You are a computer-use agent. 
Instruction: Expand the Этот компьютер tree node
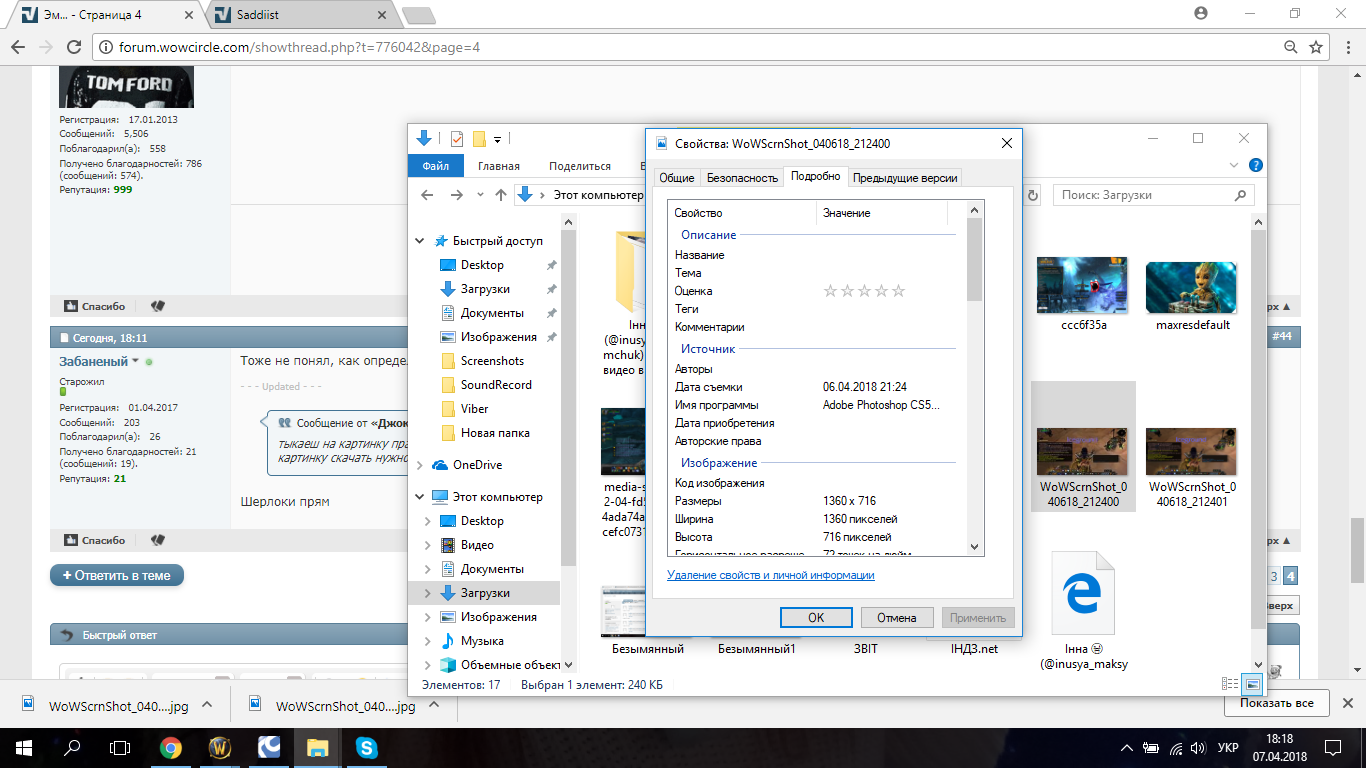coord(419,497)
